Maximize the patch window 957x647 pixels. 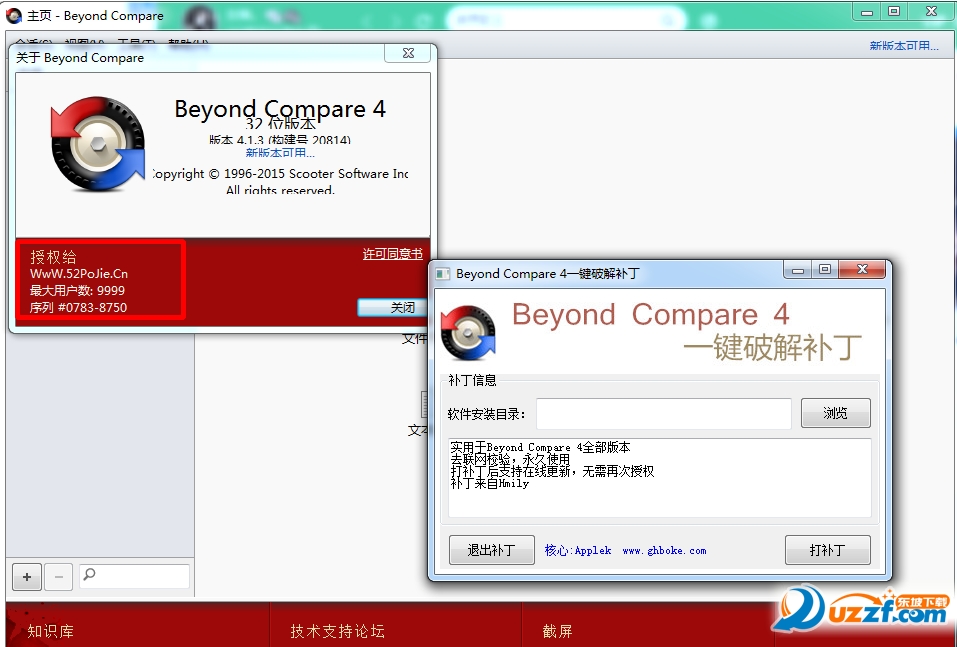coord(825,270)
